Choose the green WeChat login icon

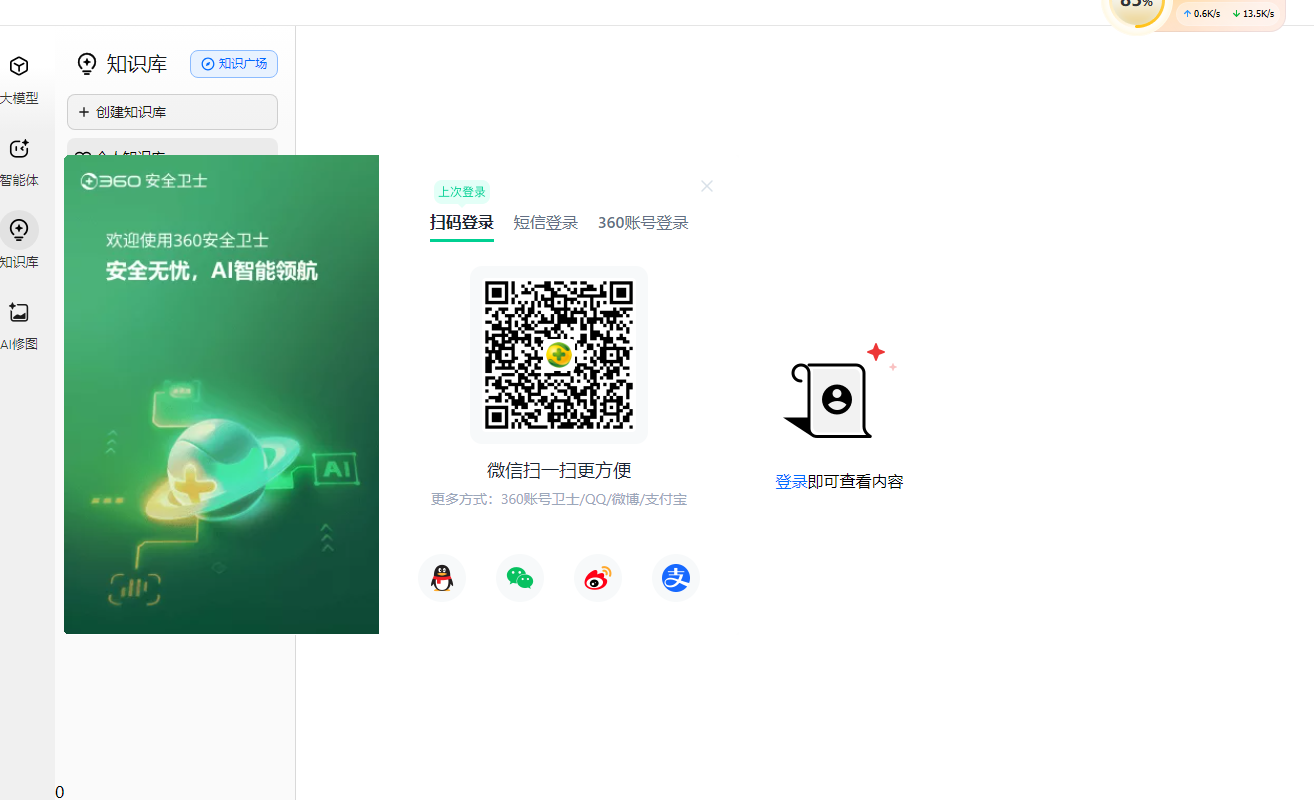click(520, 578)
